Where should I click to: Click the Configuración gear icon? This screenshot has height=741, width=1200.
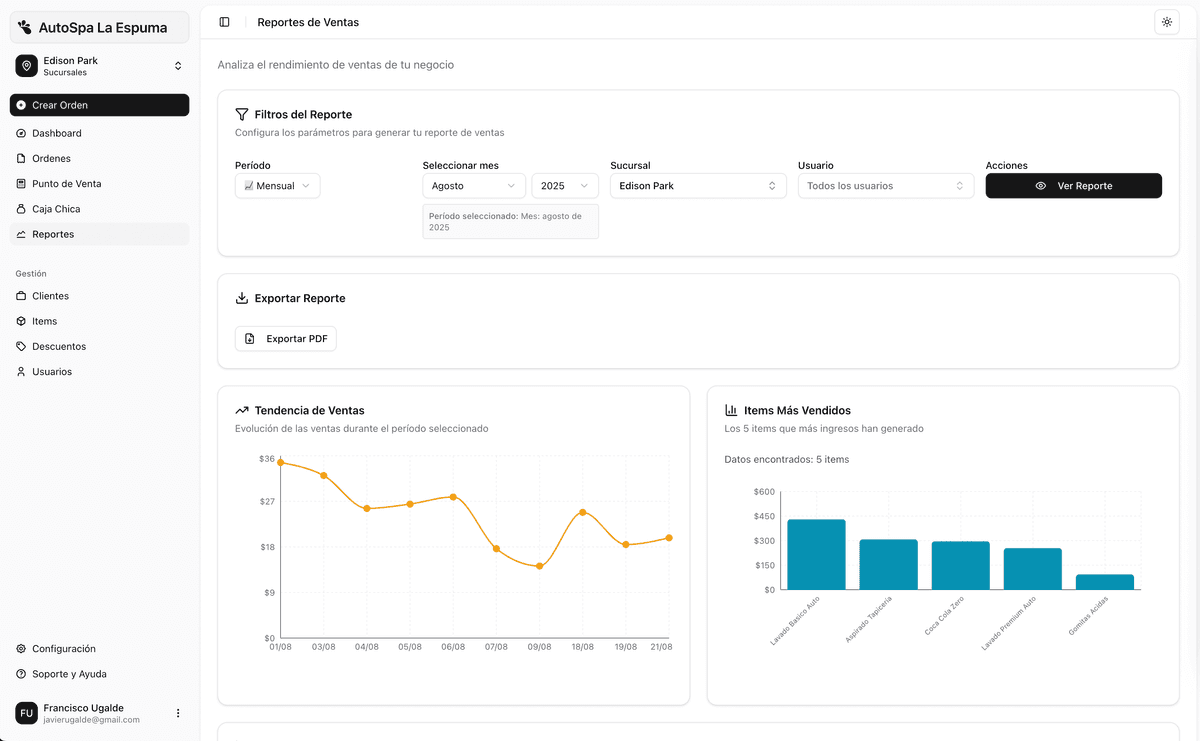tap(21, 649)
